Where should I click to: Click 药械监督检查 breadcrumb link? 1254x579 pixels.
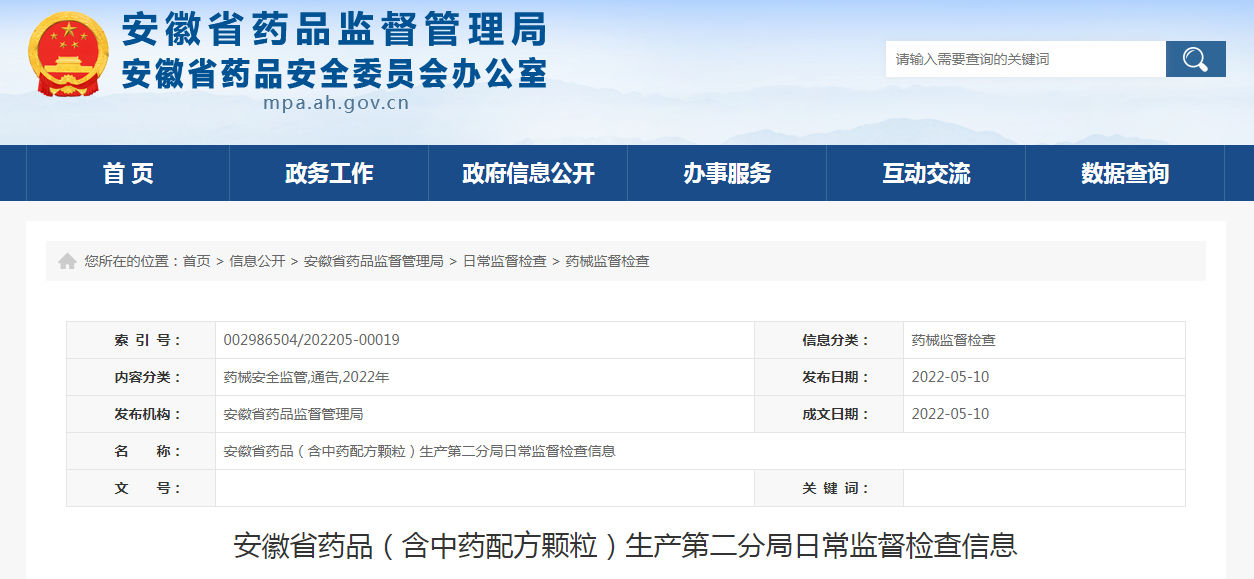coord(607,261)
